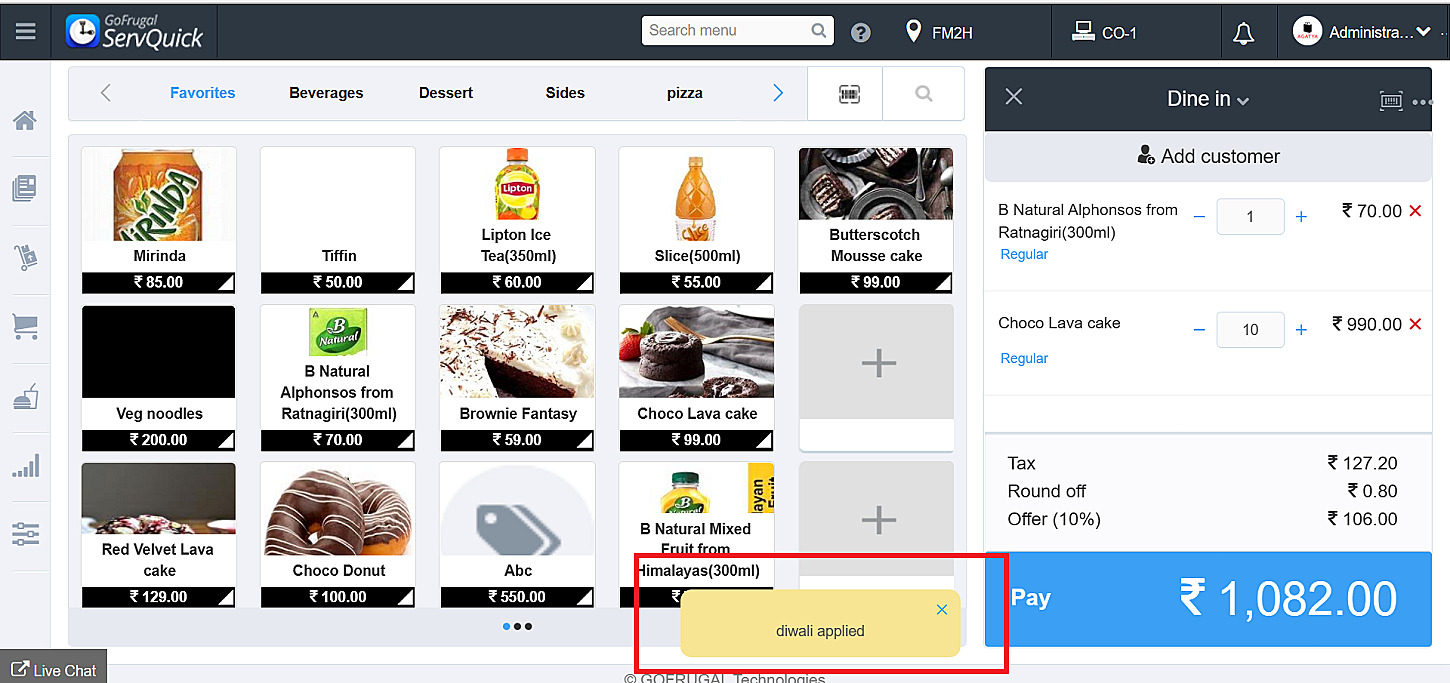Click the home icon in sidebar
1450x683 pixels.
click(x=25, y=121)
